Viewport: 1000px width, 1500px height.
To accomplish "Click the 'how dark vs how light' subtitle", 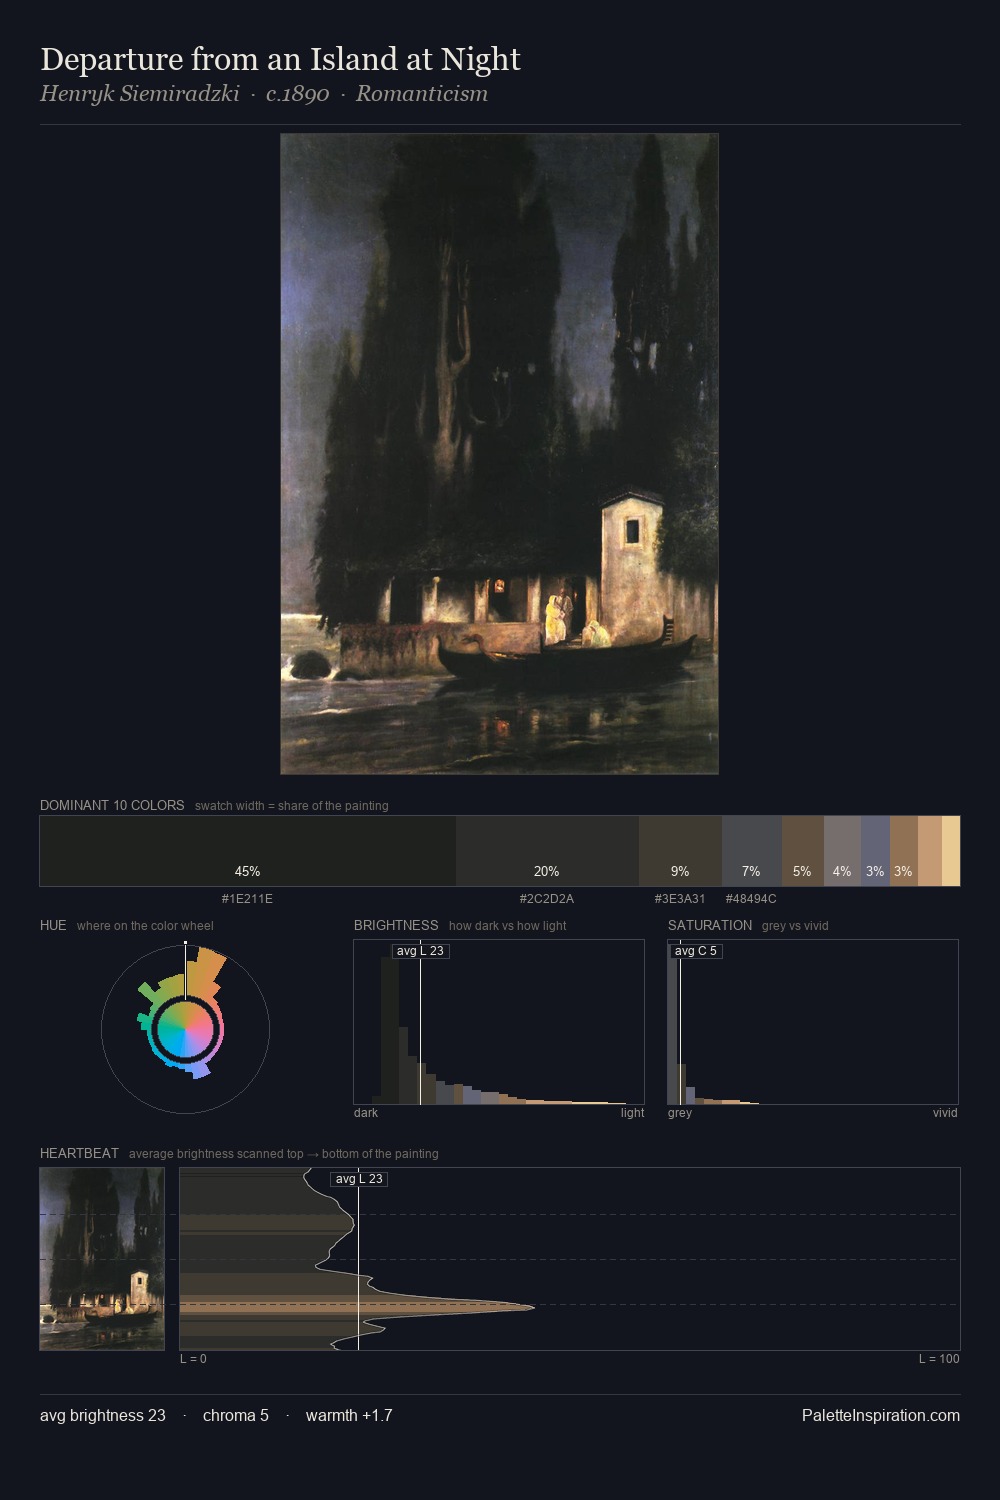I will coord(508,926).
